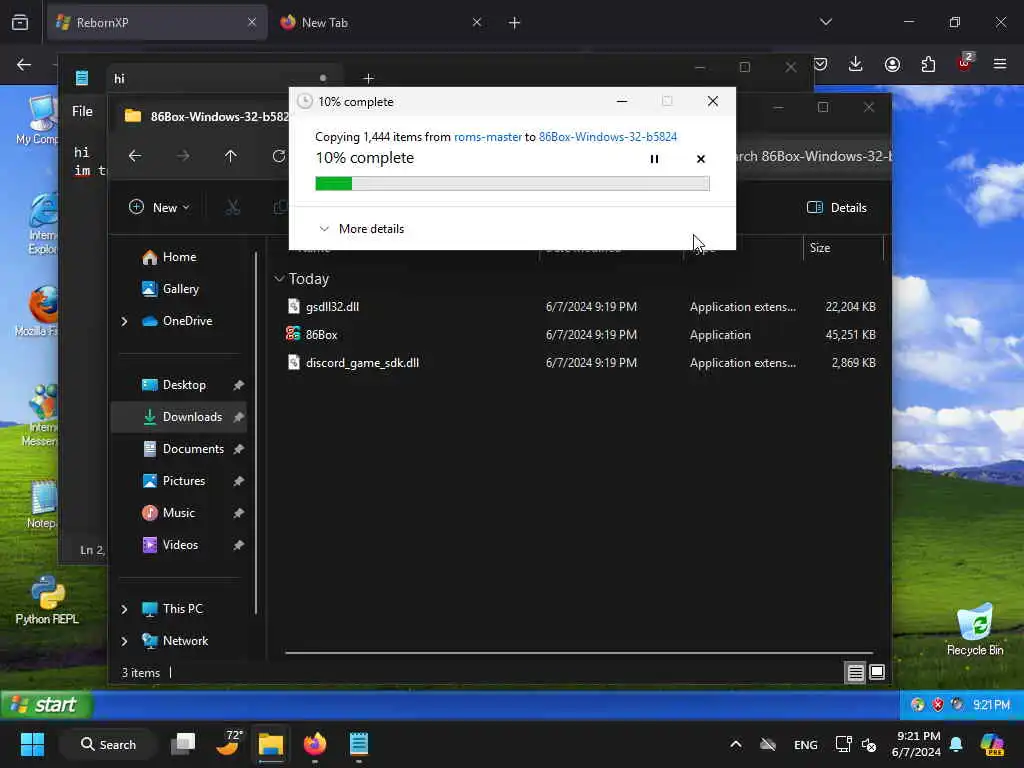
Task: Open a new Firefox tab
Action: click(515, 23)
